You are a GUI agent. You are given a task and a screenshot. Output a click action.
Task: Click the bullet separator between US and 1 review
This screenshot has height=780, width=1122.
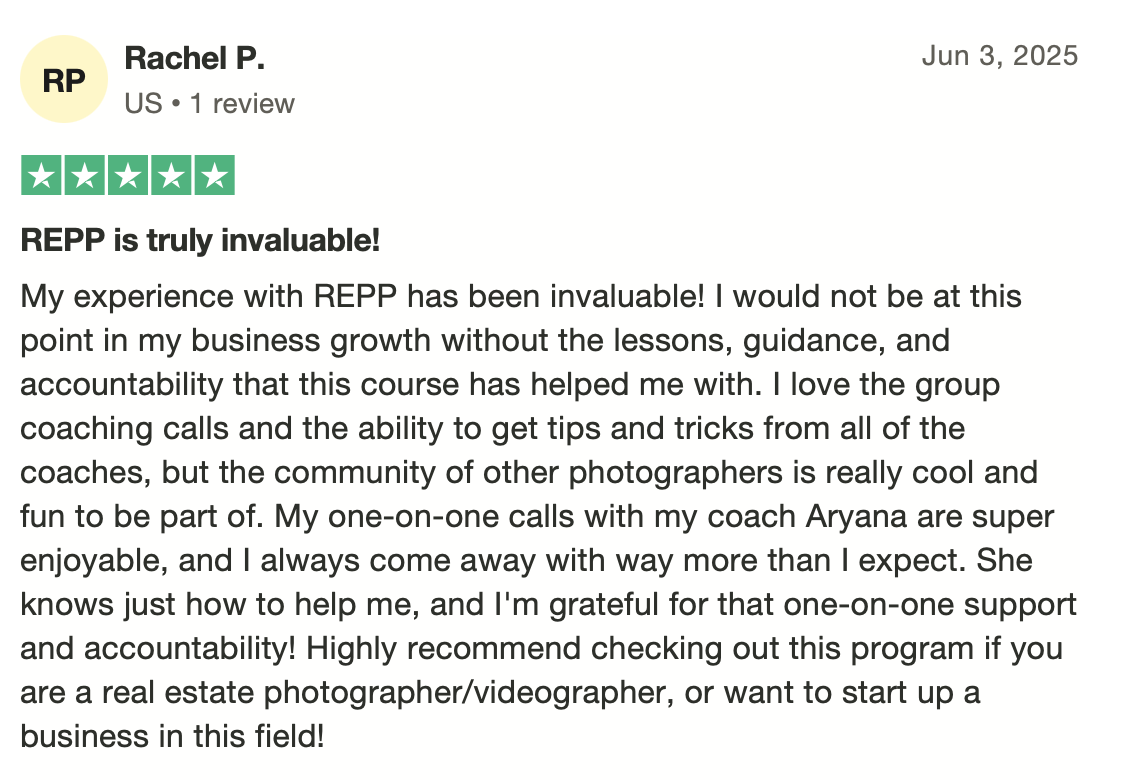point(176,104)
